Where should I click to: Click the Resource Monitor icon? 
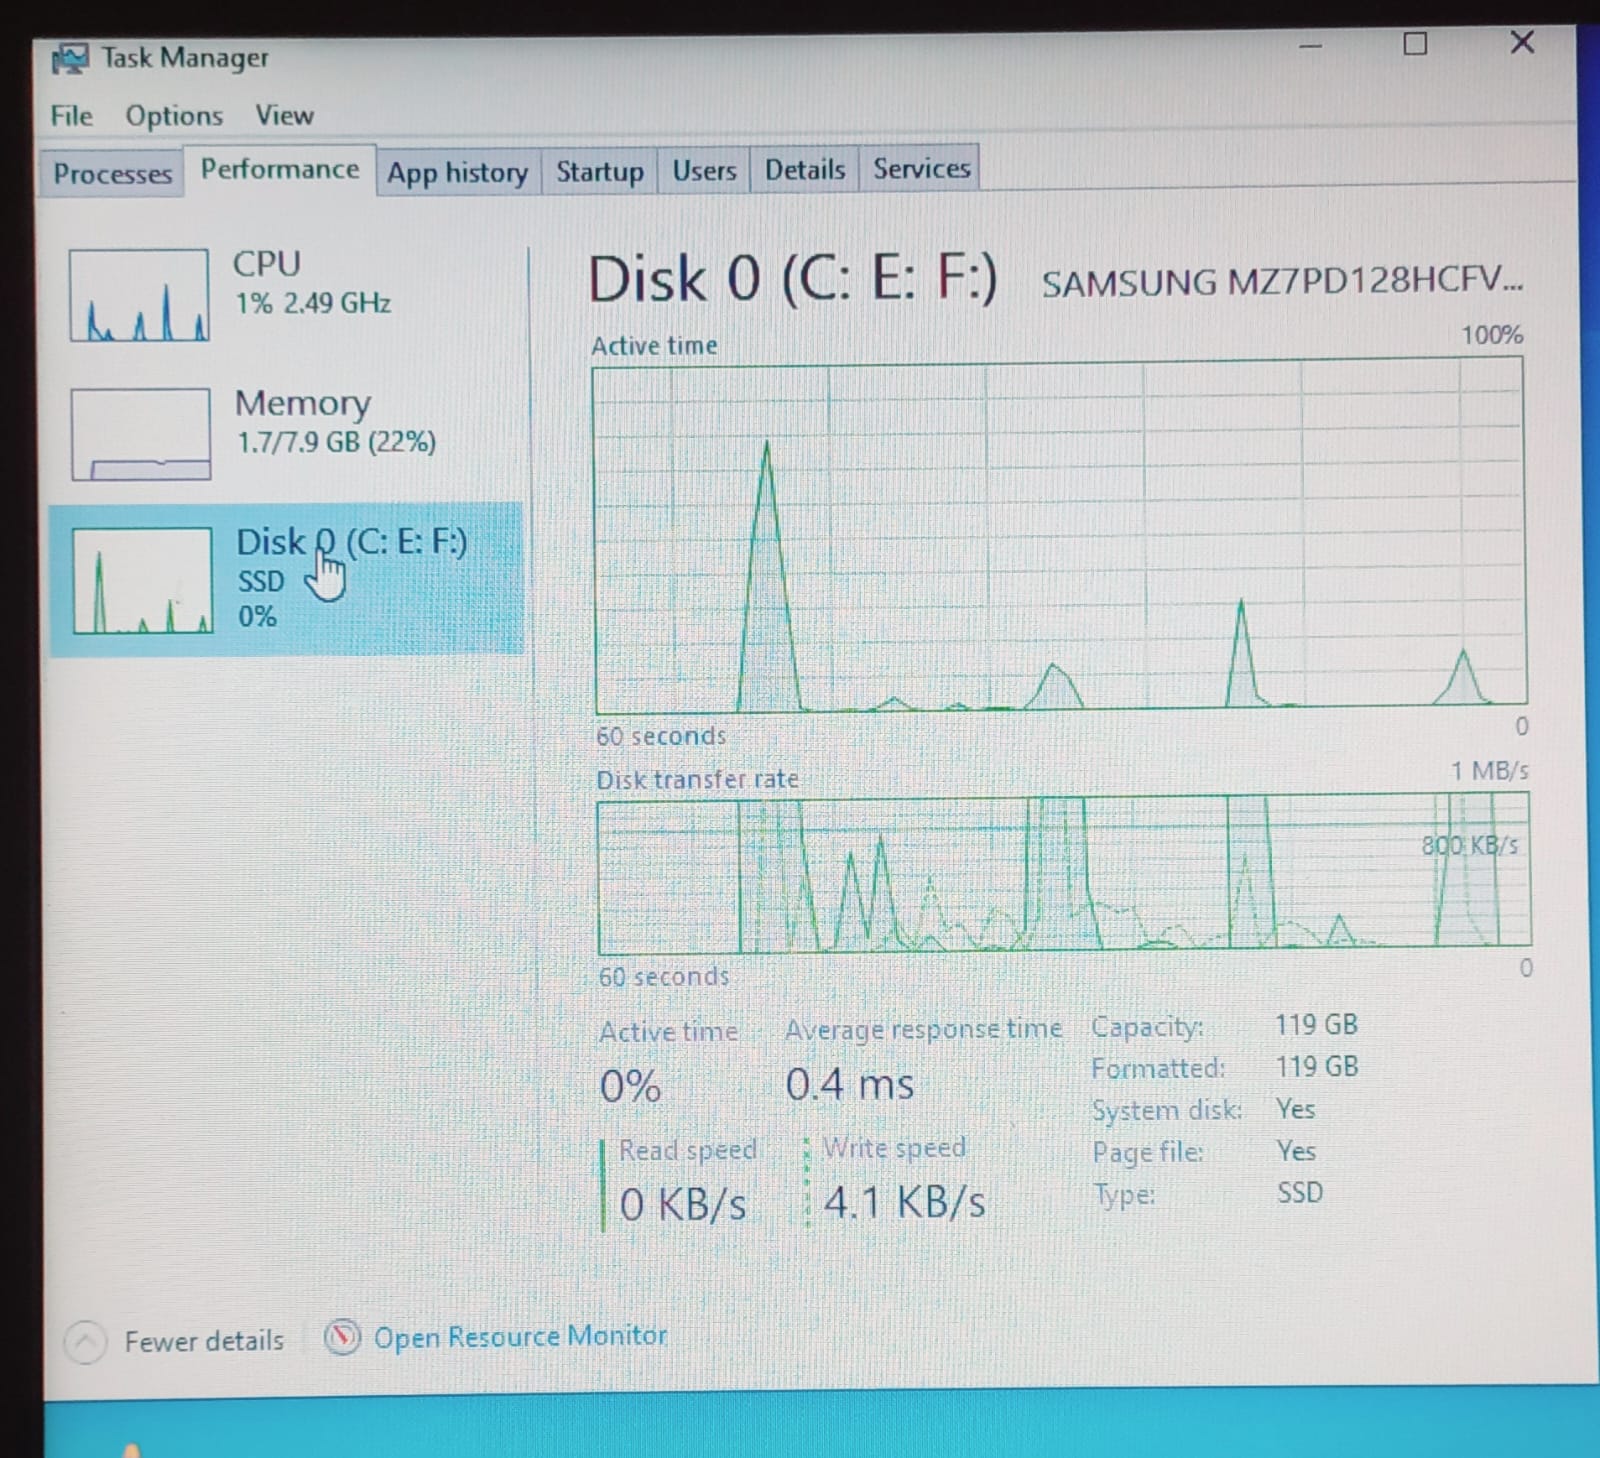[342, 1337]
